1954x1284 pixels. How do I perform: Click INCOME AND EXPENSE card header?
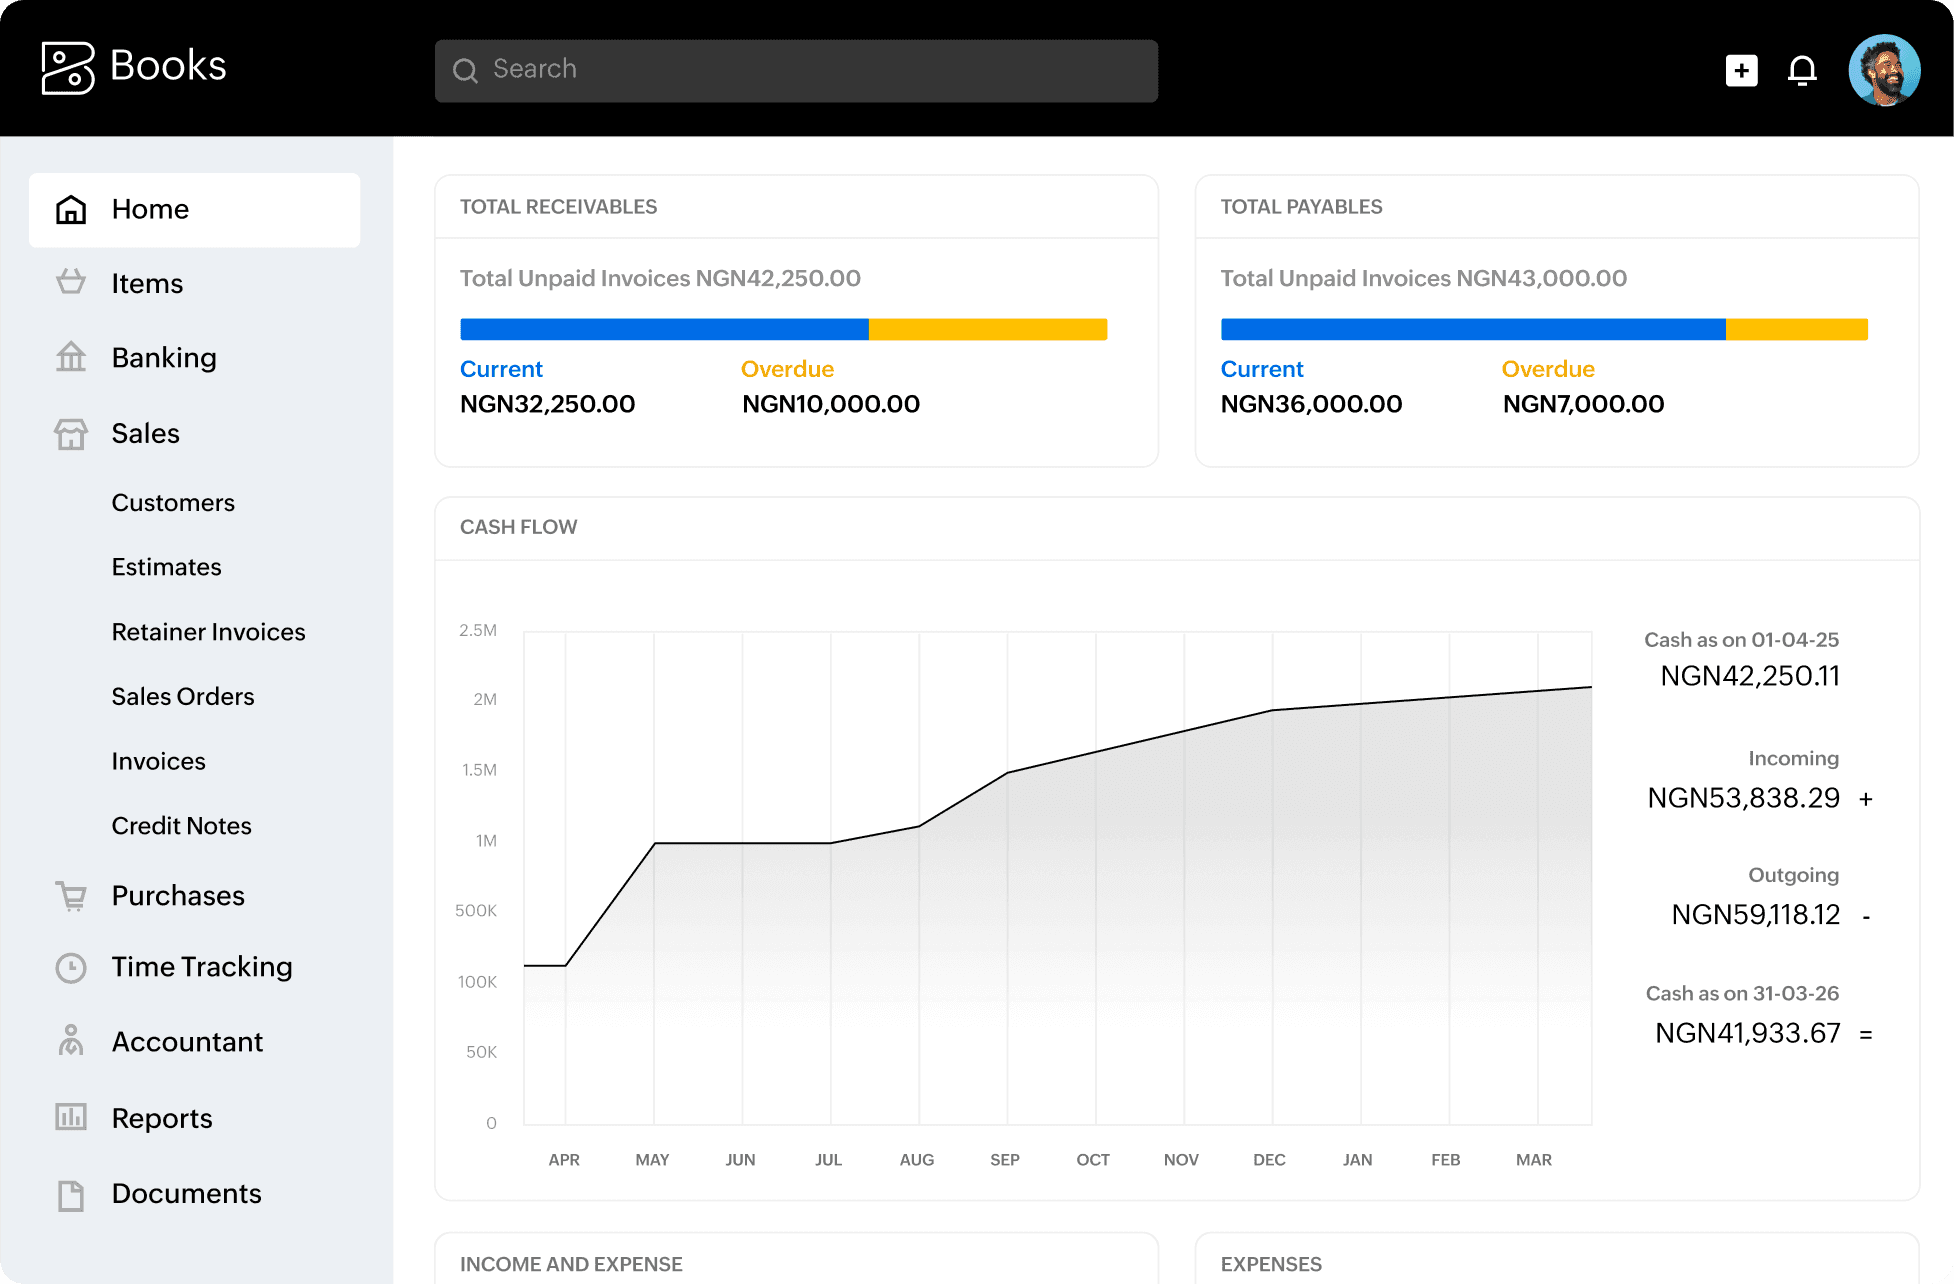tap(571, 1264)
